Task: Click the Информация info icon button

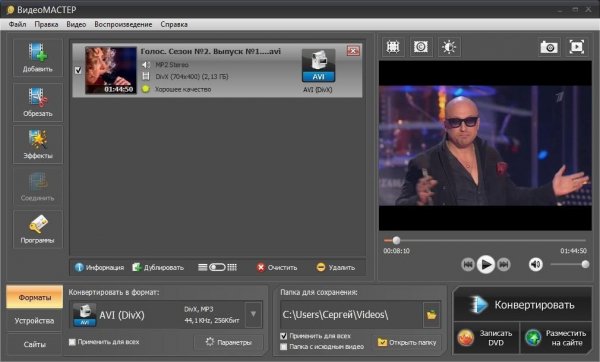Action: (99, 267)
